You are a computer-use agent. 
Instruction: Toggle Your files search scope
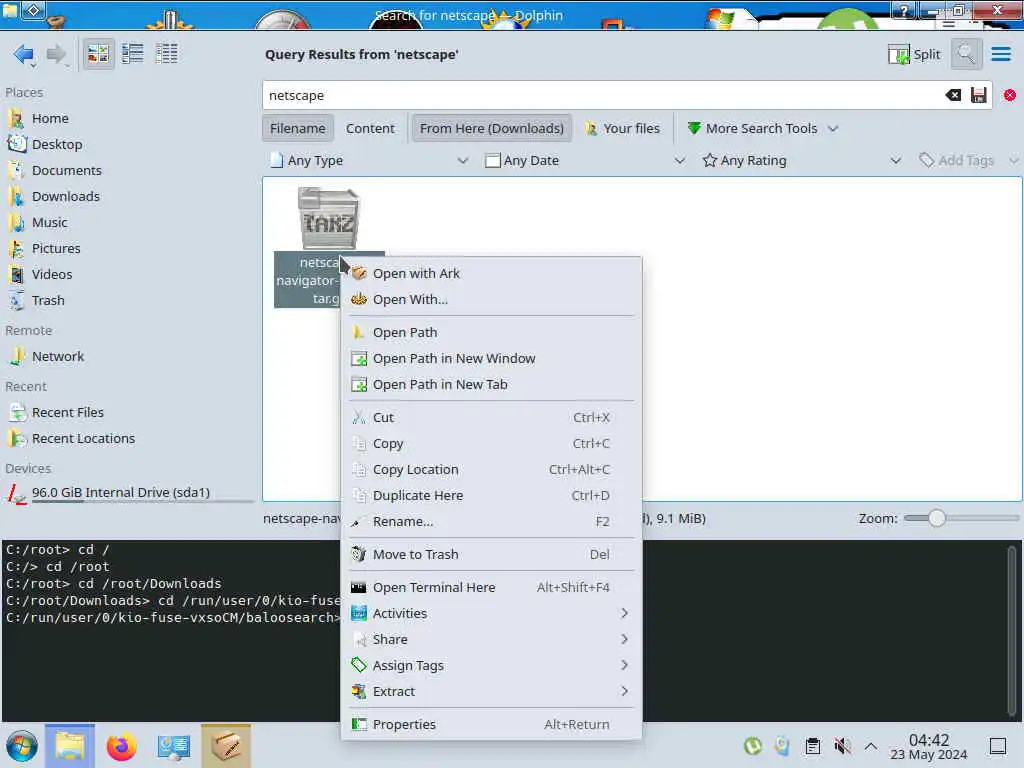click(622, 129)
